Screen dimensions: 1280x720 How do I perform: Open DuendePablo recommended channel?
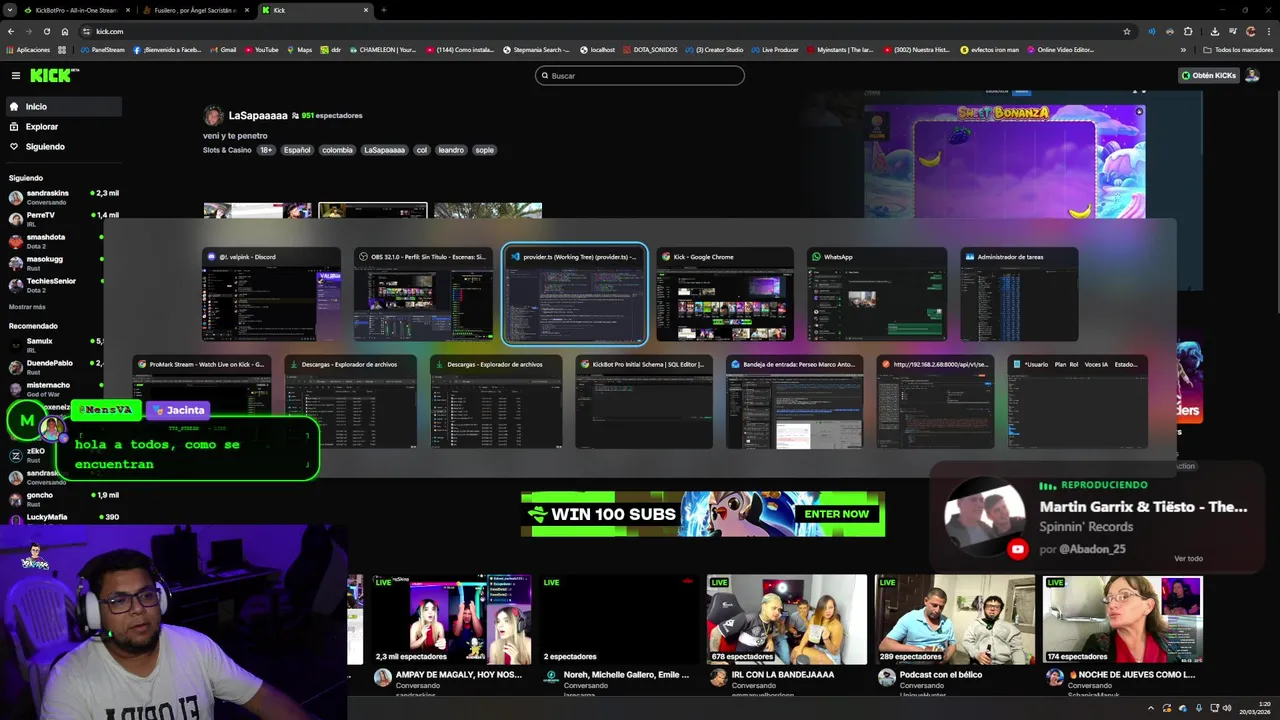(x=62, y=367)
